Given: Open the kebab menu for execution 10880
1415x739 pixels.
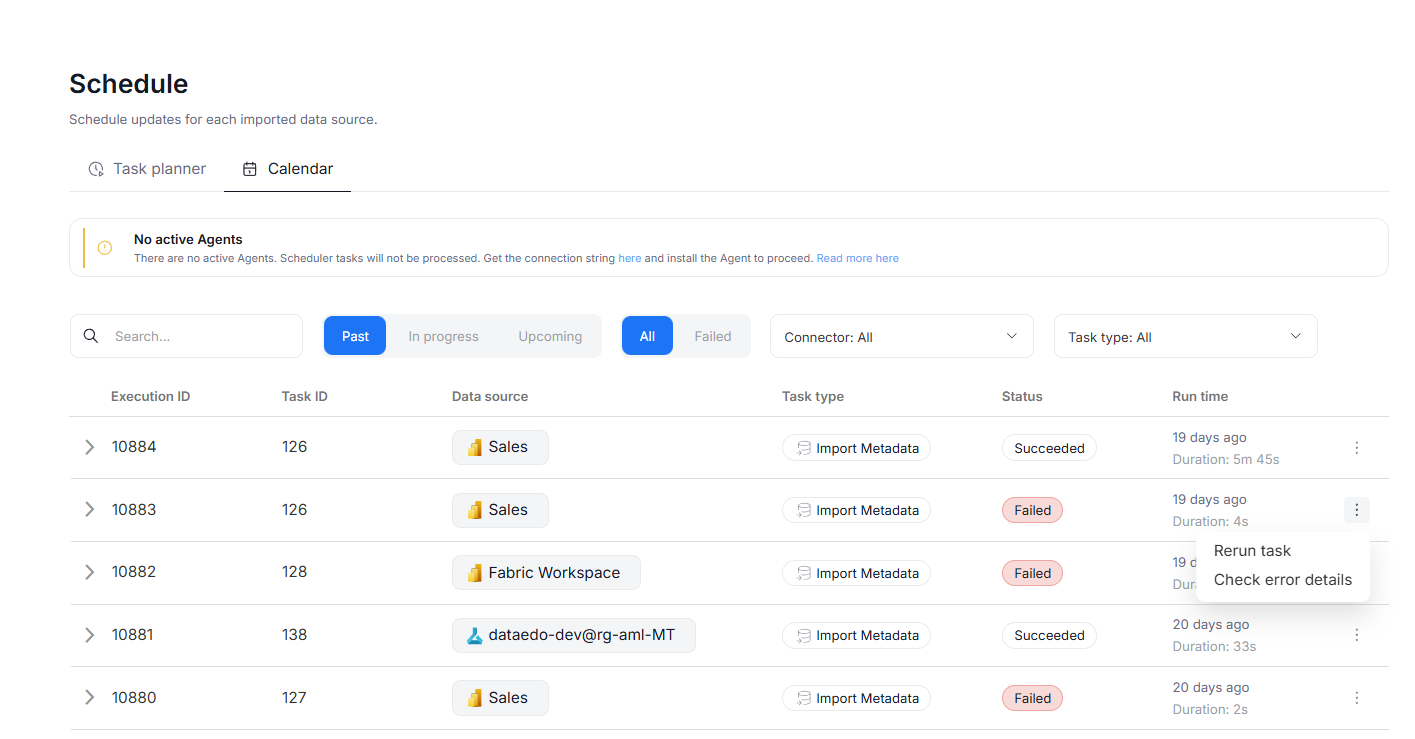Looking at the screenshot, I should click(x=1356, y=698).
